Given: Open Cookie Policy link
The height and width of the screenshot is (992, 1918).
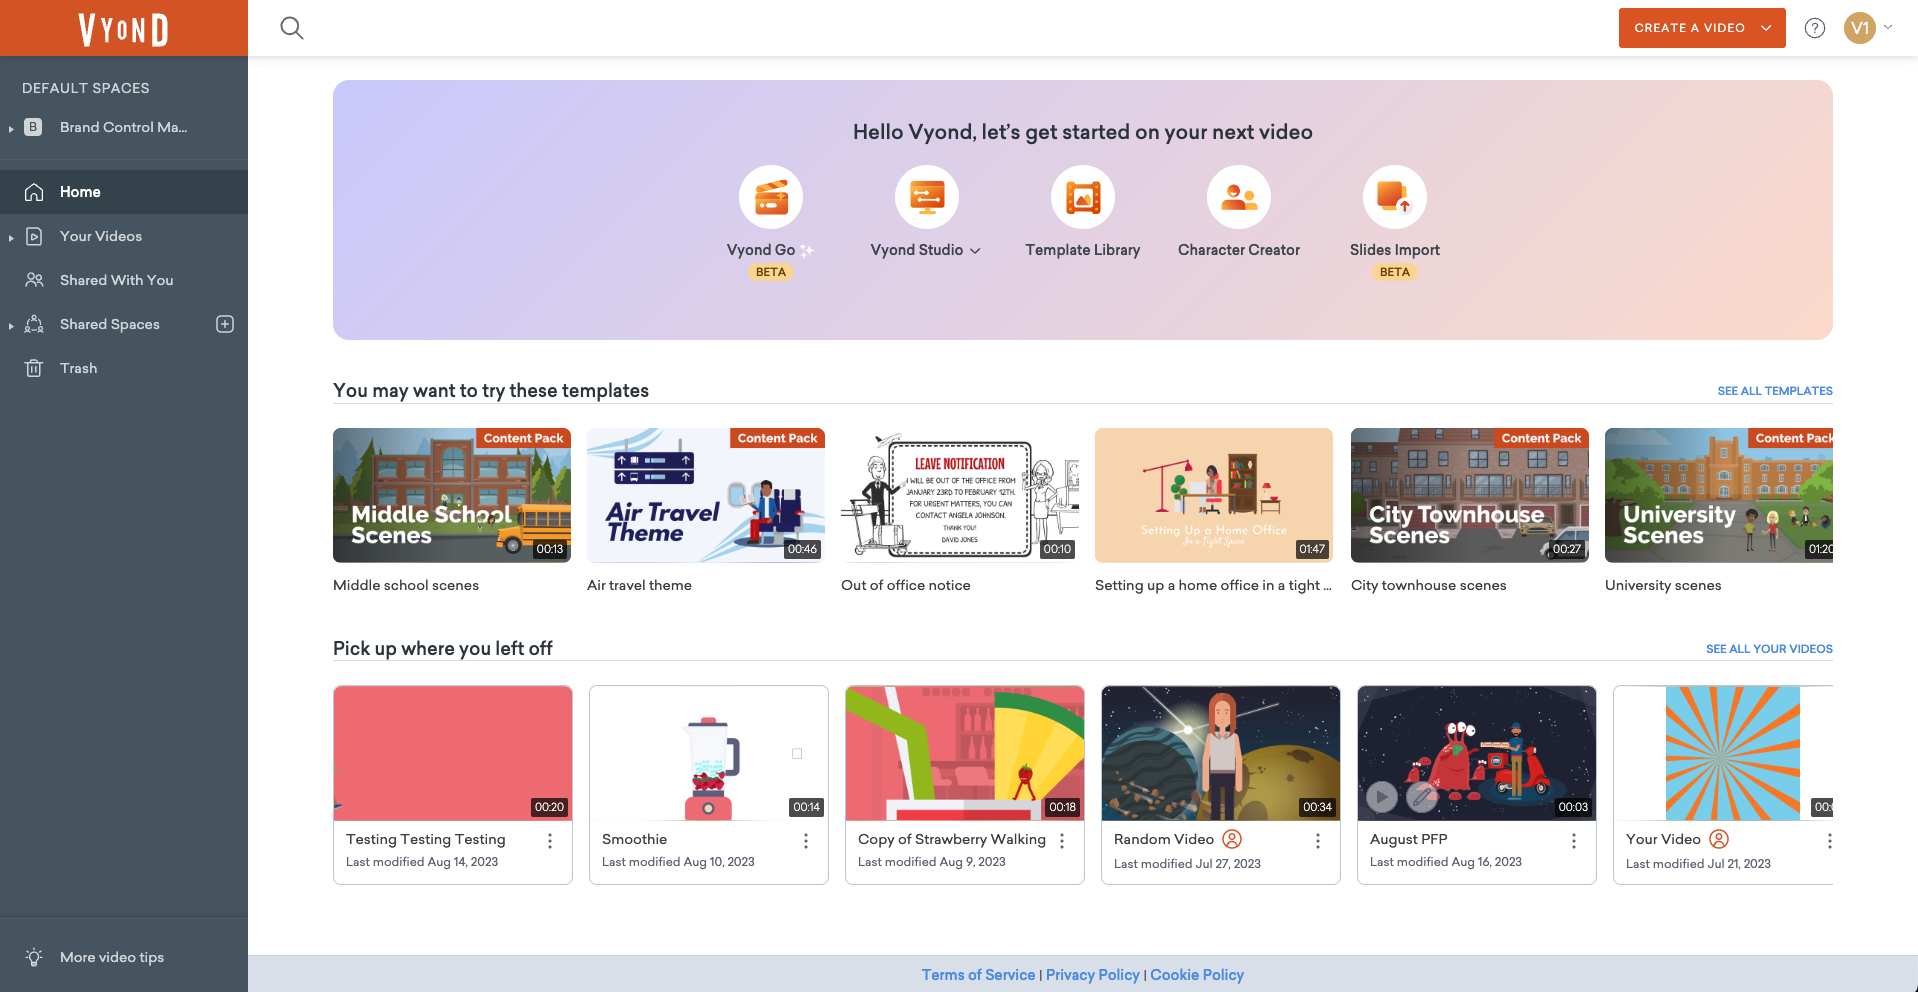Looking at the screenshot, I should pos(1197,975).
